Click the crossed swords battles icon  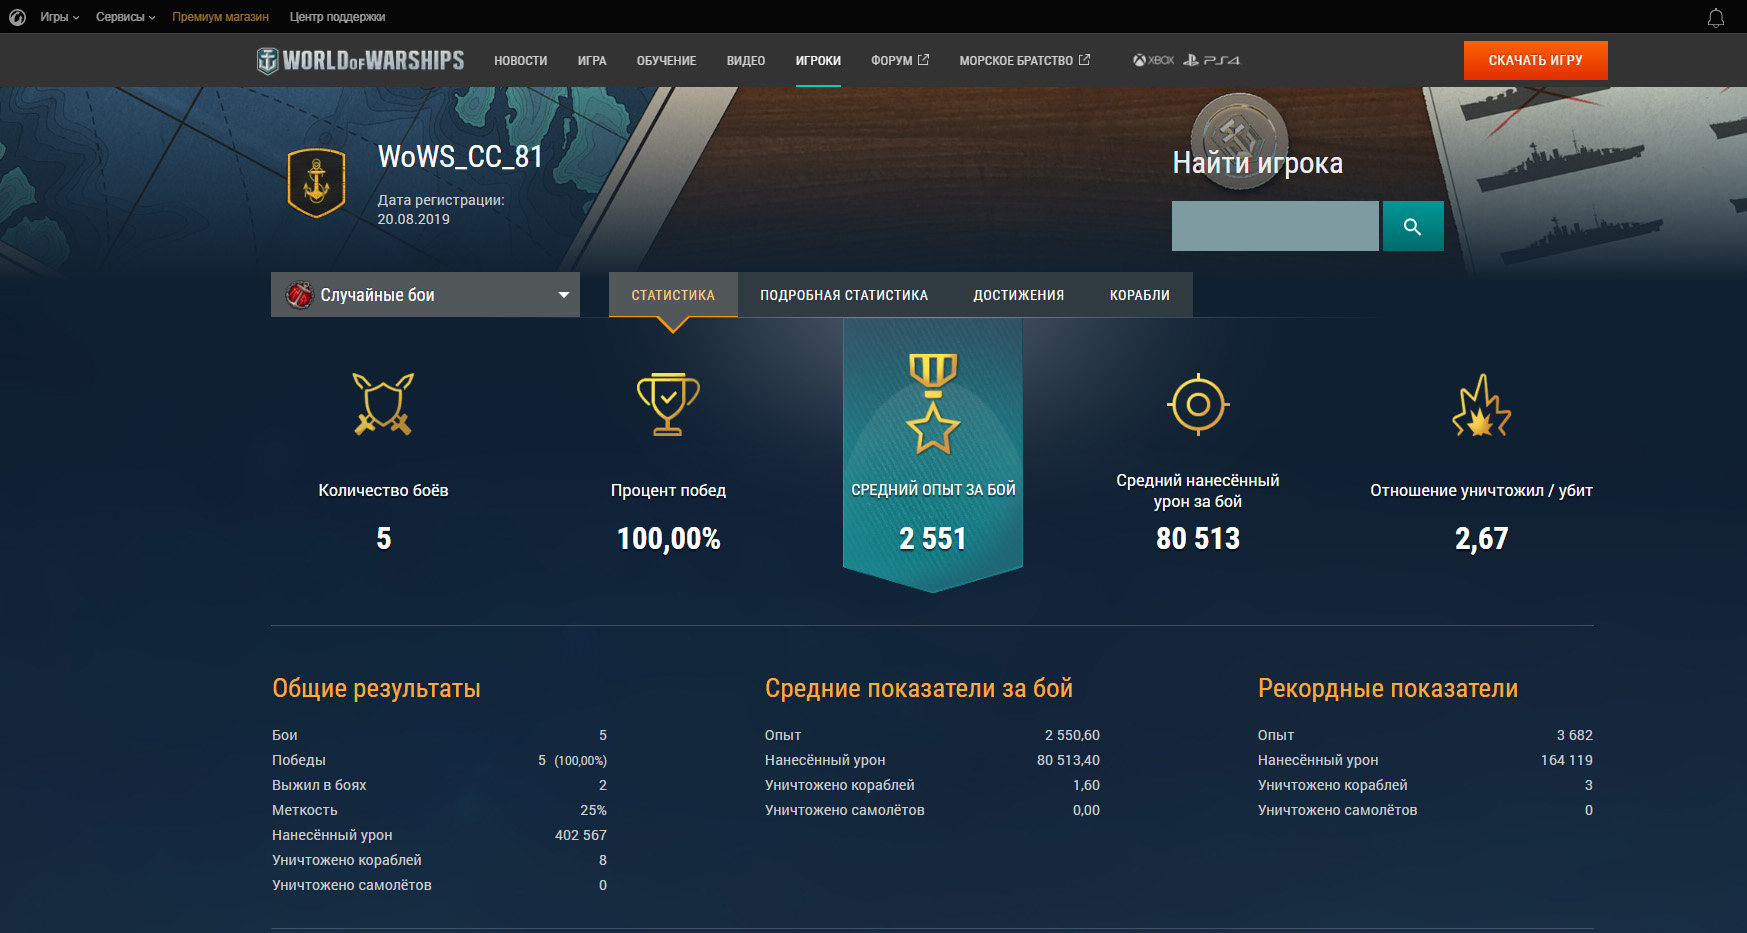383,404
